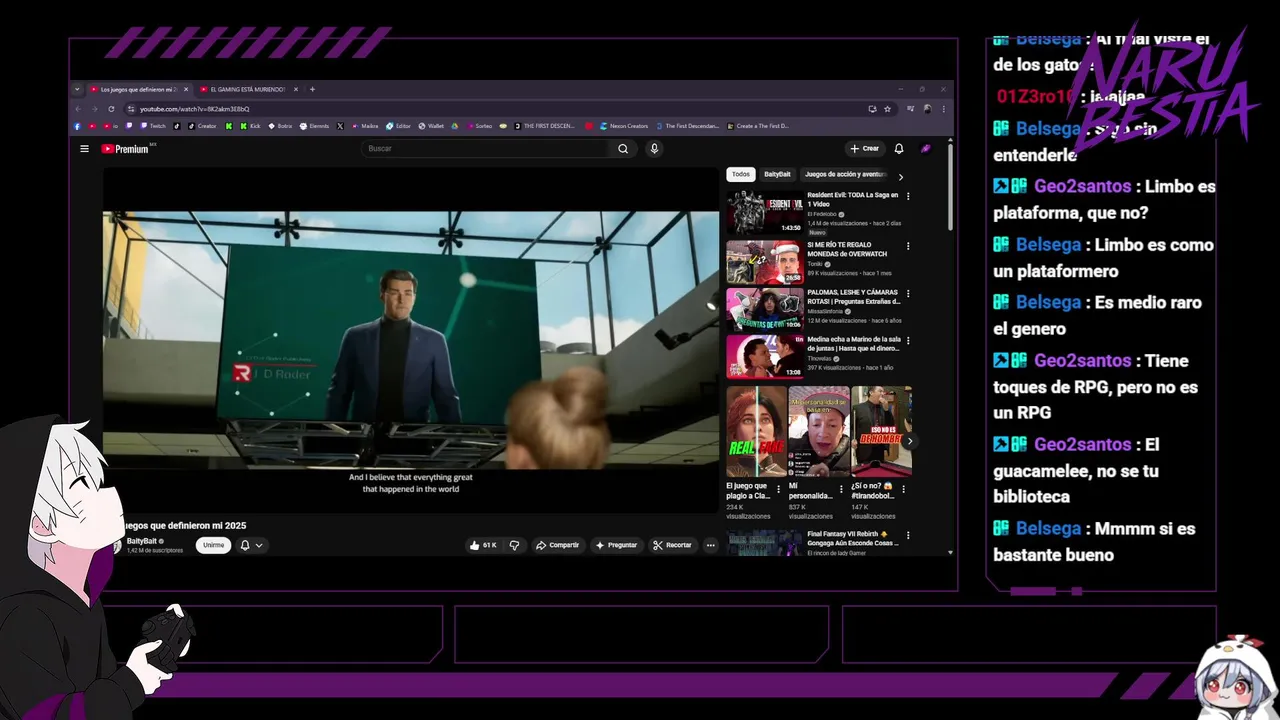Open the browser tab search dropdown
Viewport: 1280px width, 720px height.
(x=77, y=89)
